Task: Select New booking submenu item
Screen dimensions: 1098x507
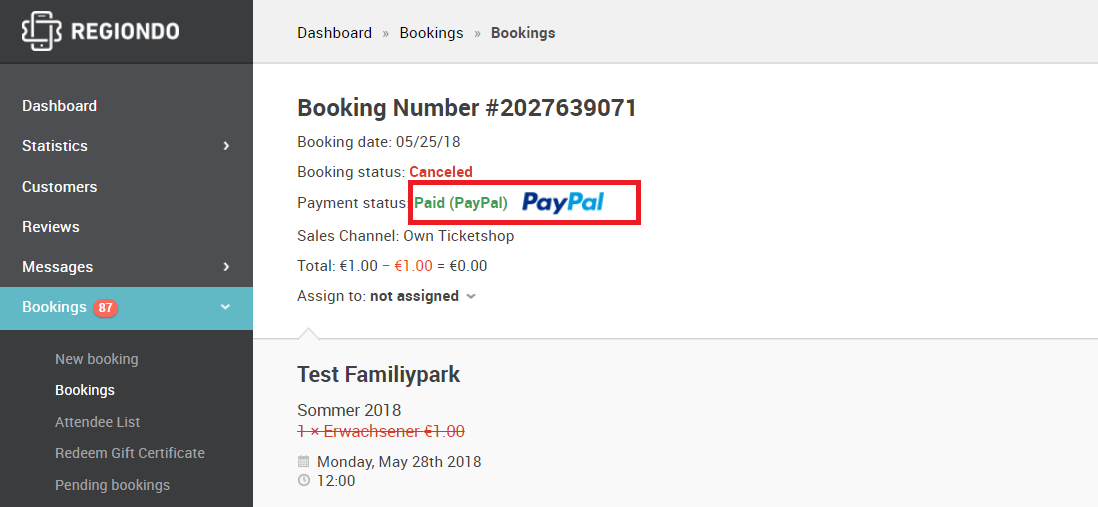Action: point(97,359)
